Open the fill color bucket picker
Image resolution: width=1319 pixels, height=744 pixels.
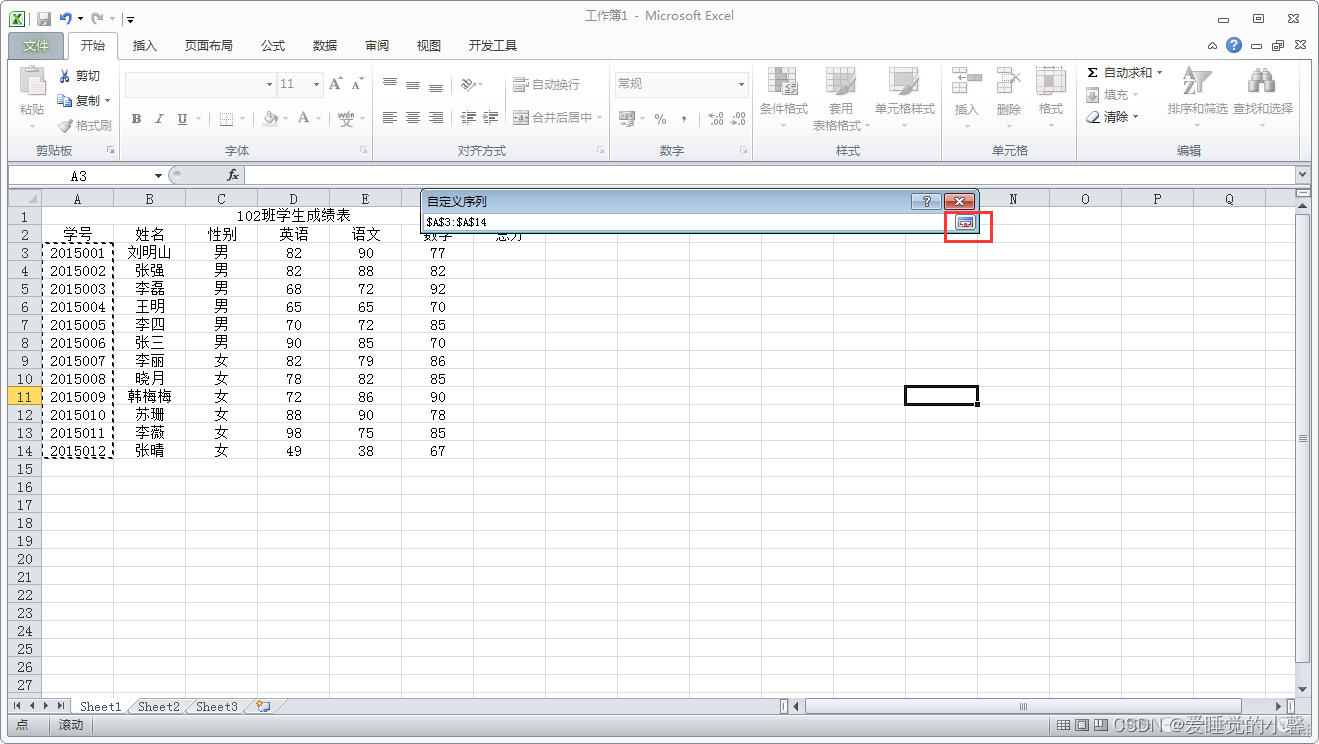pyautogui.click(x=270, y=118)
